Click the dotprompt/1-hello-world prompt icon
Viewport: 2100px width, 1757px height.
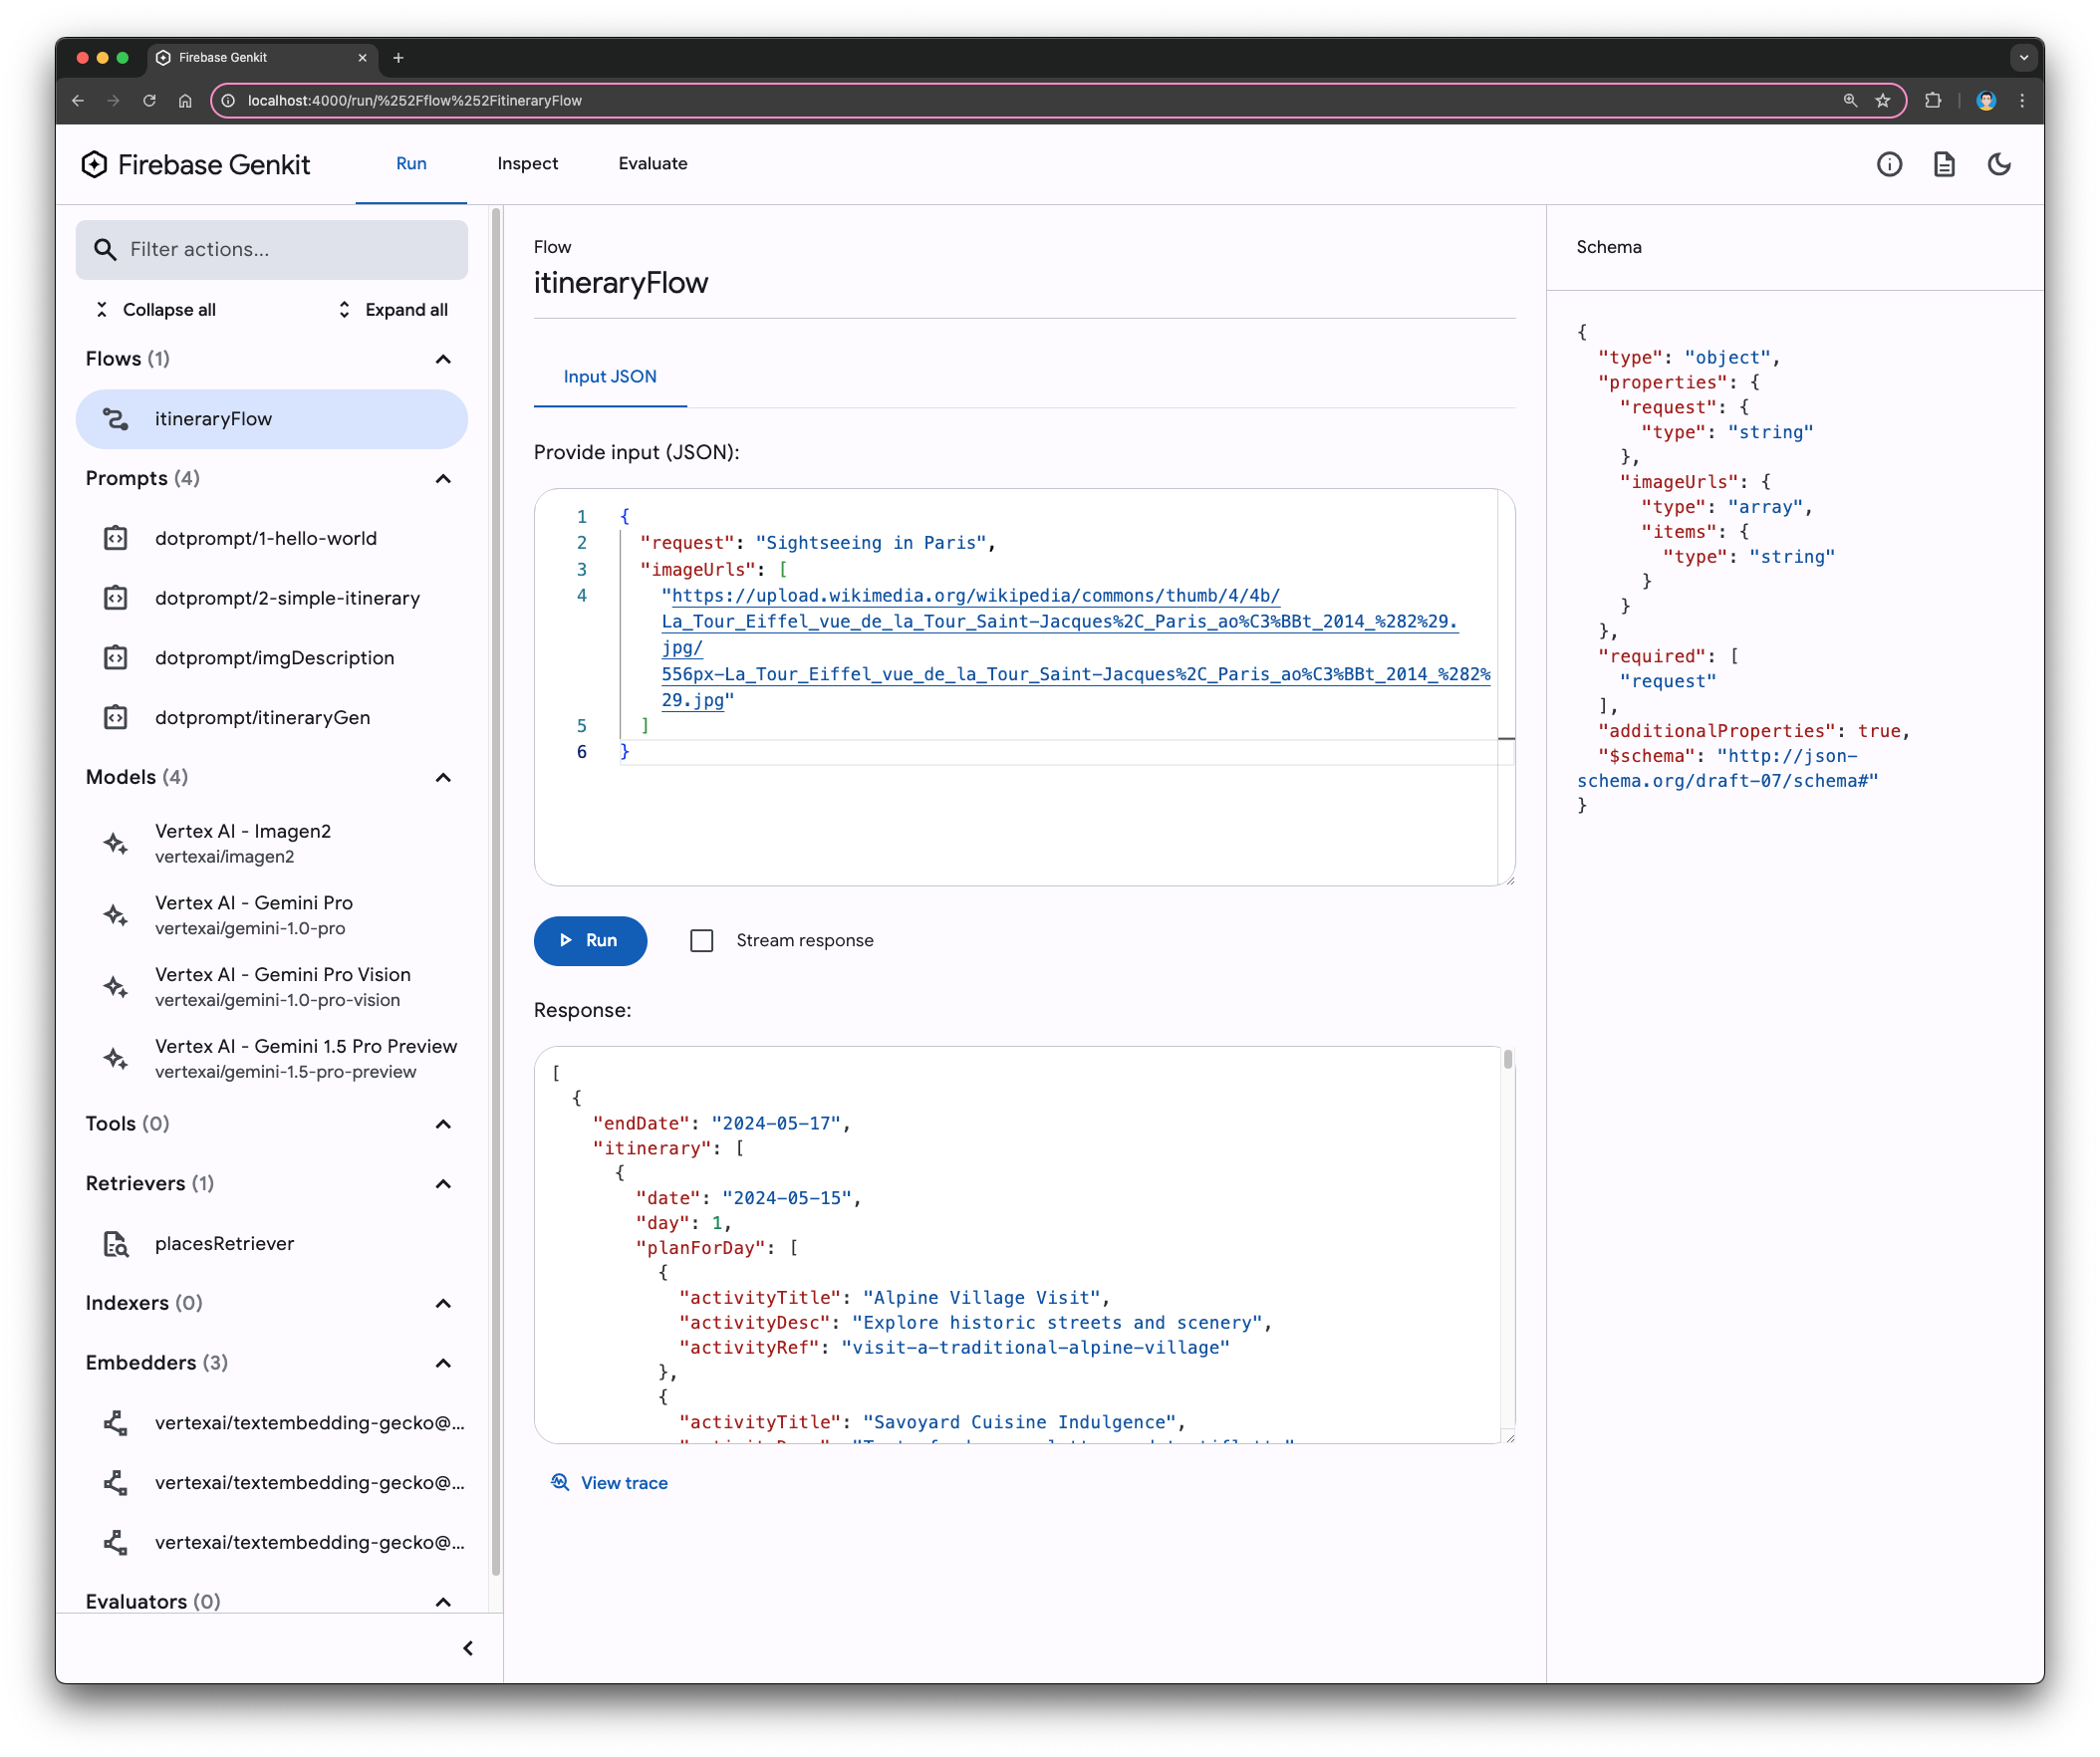(x=116, y=539)
